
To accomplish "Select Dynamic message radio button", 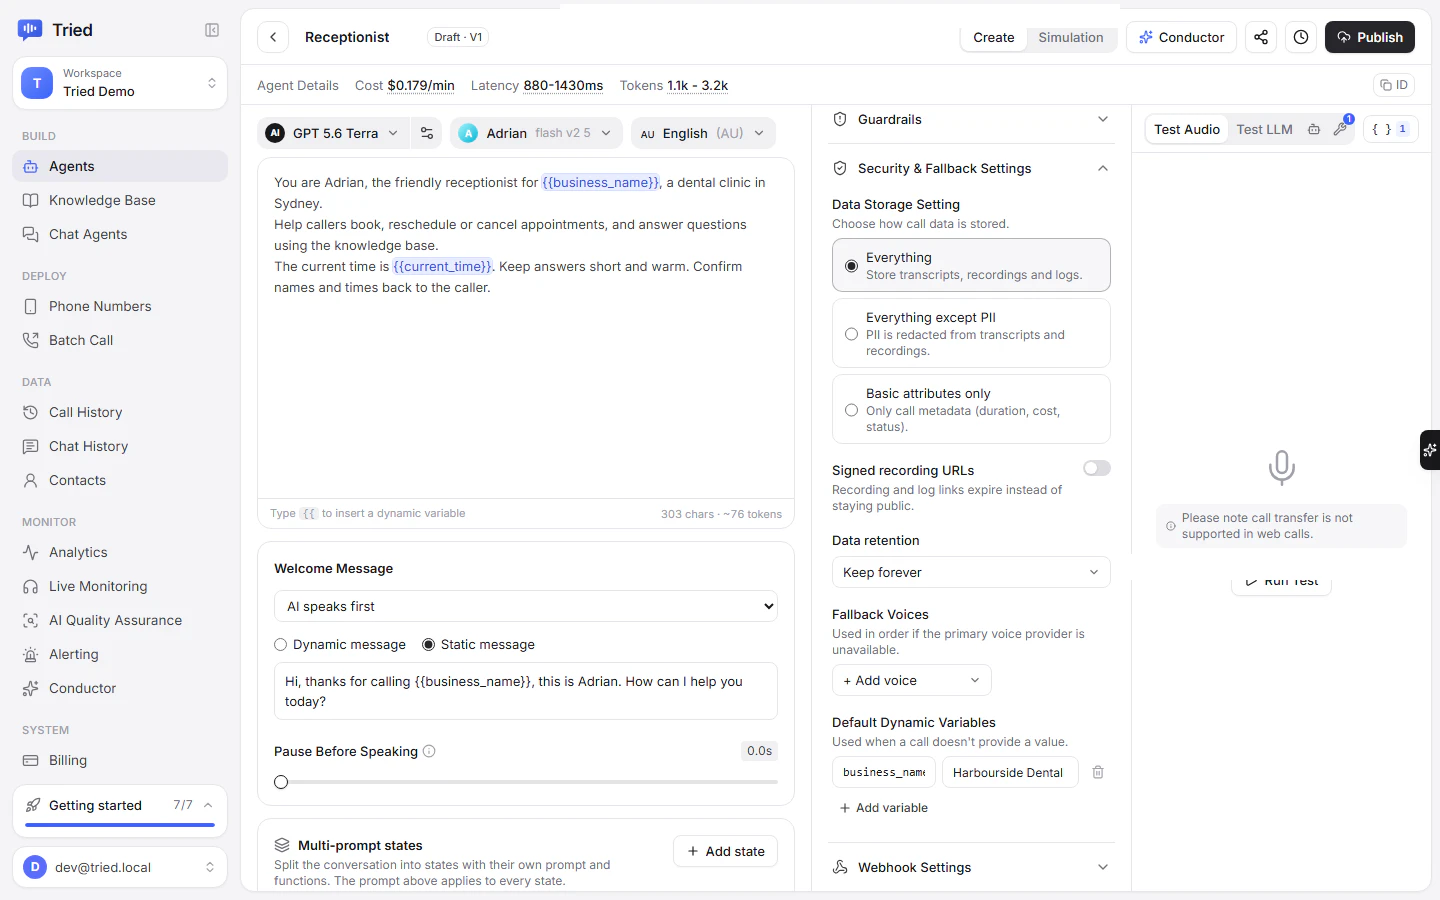I will [281, 645].
